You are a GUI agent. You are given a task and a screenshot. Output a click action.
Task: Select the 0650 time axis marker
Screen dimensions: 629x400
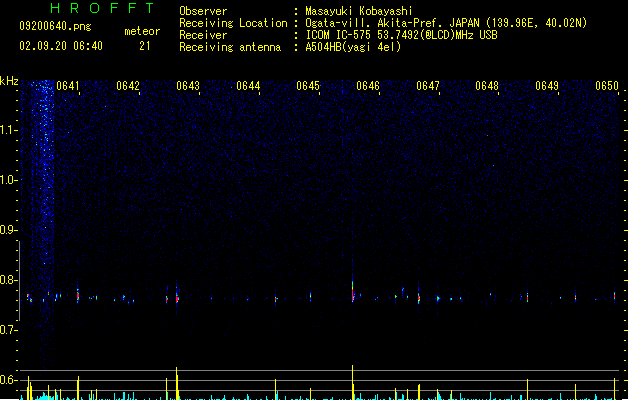point(607,86)
